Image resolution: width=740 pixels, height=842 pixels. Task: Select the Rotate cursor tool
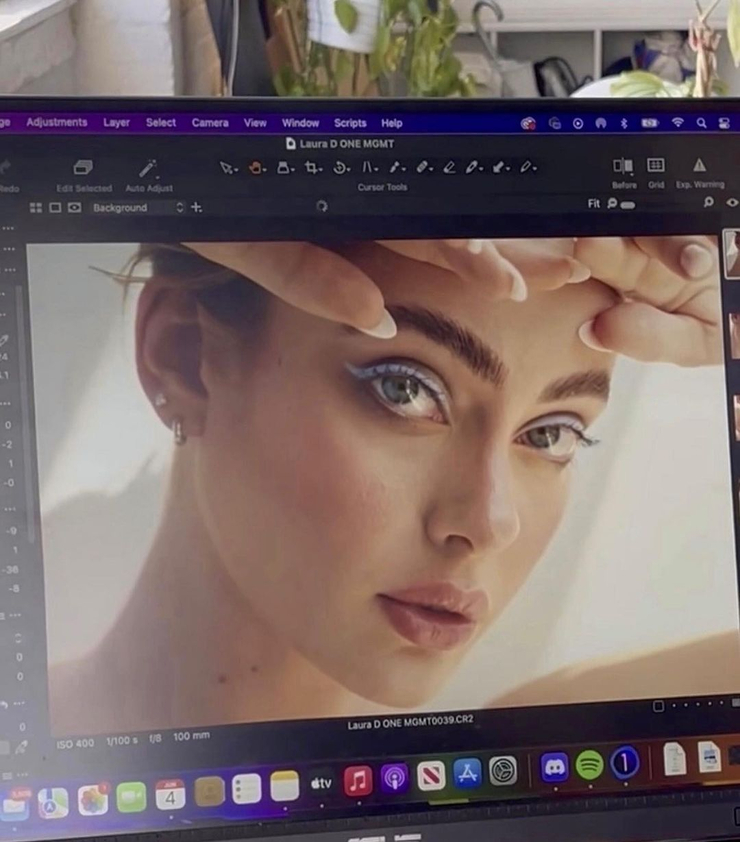341,167
